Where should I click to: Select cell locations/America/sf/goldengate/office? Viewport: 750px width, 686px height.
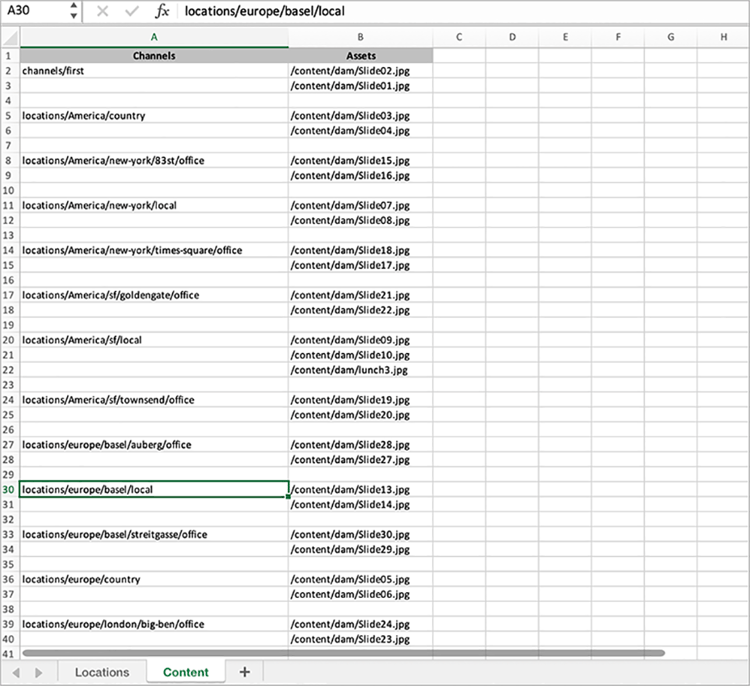[154, 295]
